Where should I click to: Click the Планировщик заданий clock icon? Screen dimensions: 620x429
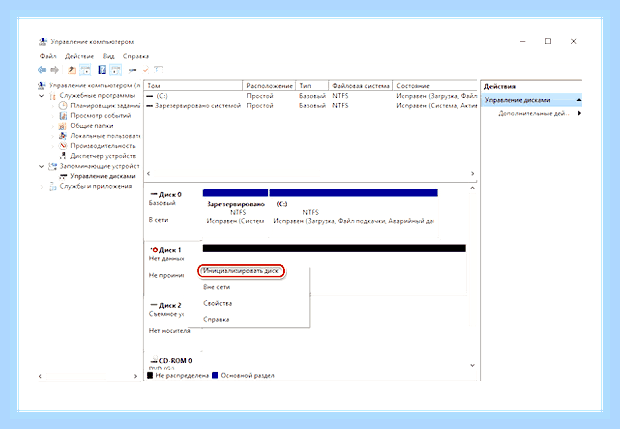point(63,106)
